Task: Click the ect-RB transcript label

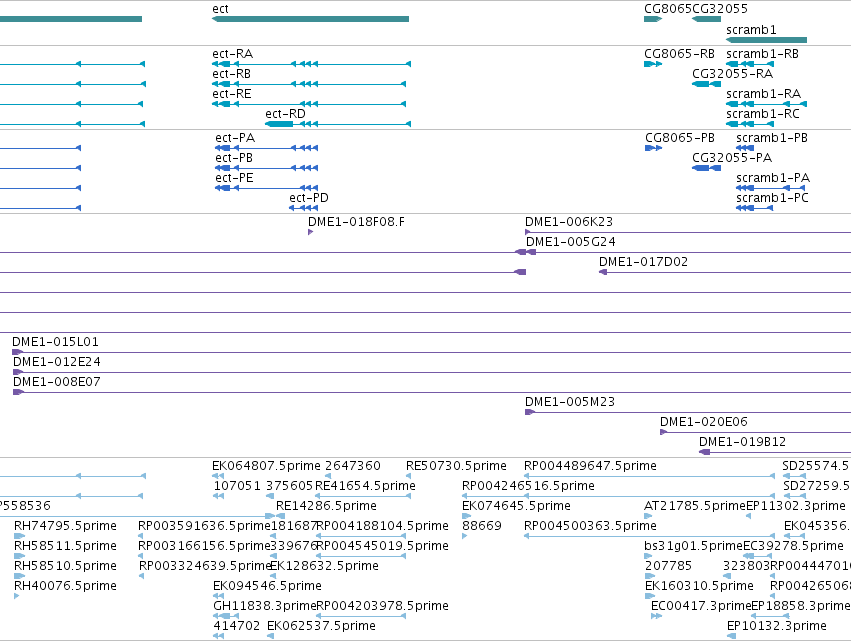Action: point(231,74)
